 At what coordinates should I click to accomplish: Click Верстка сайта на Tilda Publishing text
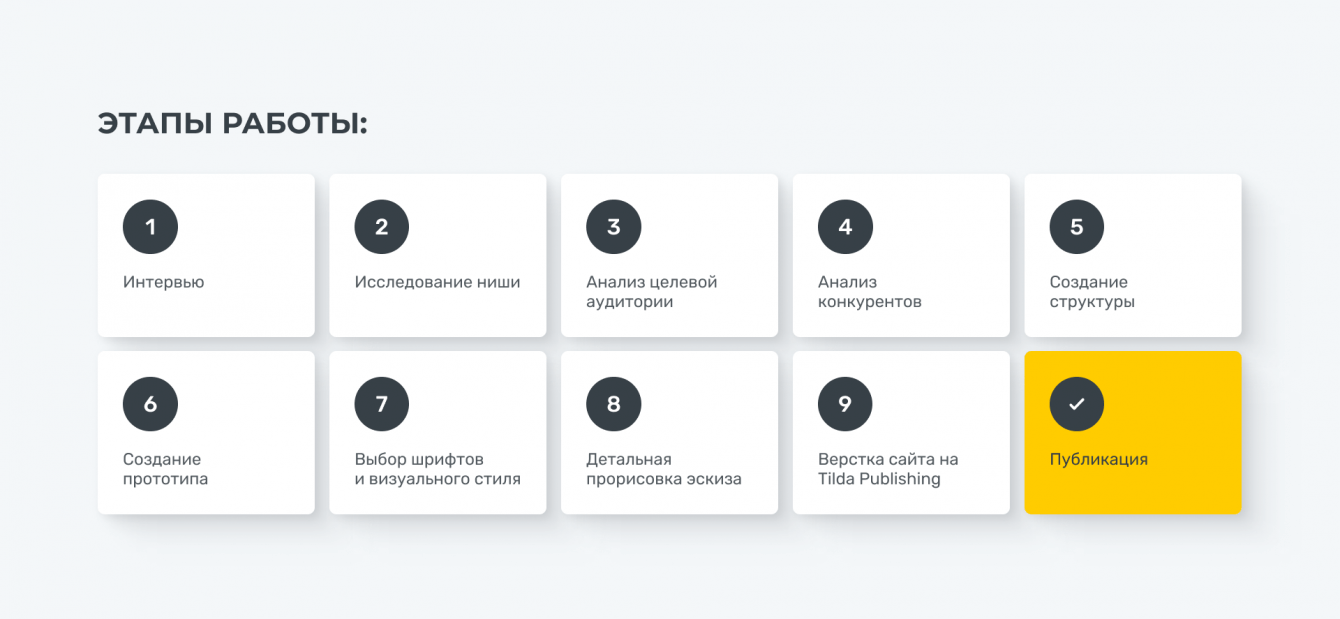[x=887, y=469]
